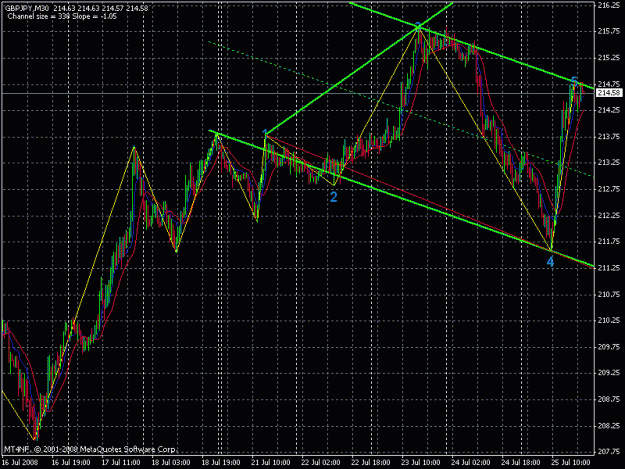Click the 210.75 price axis label

(609, 294)
